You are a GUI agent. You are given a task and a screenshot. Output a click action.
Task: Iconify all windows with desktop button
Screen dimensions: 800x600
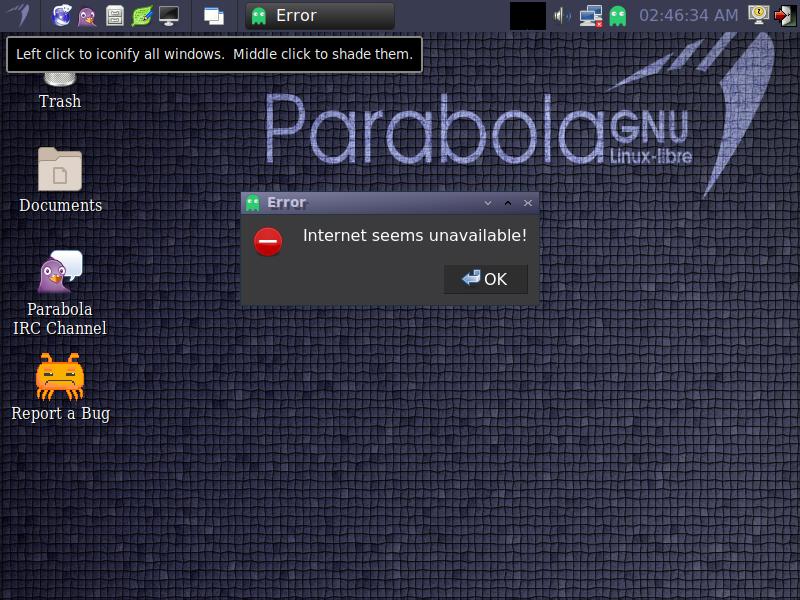tap(214, 16)
